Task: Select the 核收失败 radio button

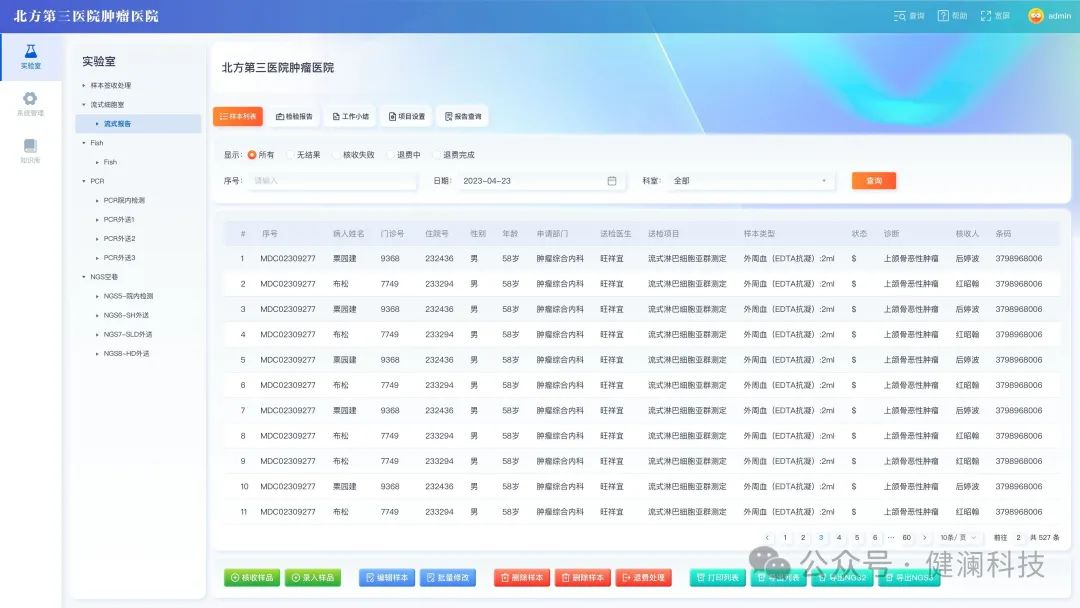Action: pos(337,155)
